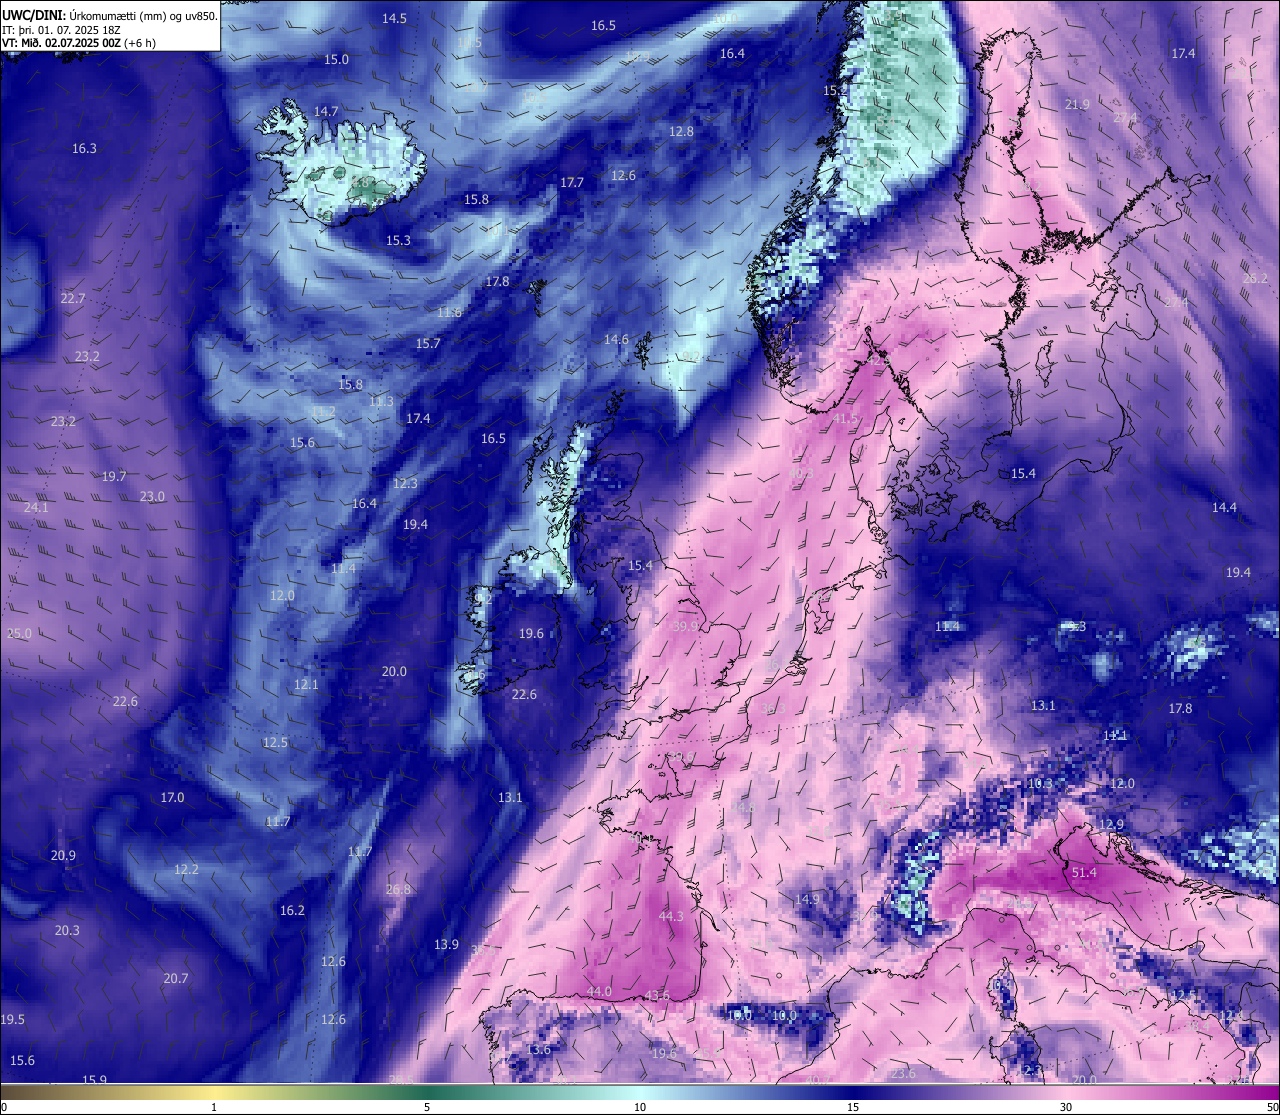Screen dimensions: 1280x1115
Task: Select the 21.9 value over Finland
Action: [x=1077, y=105]
